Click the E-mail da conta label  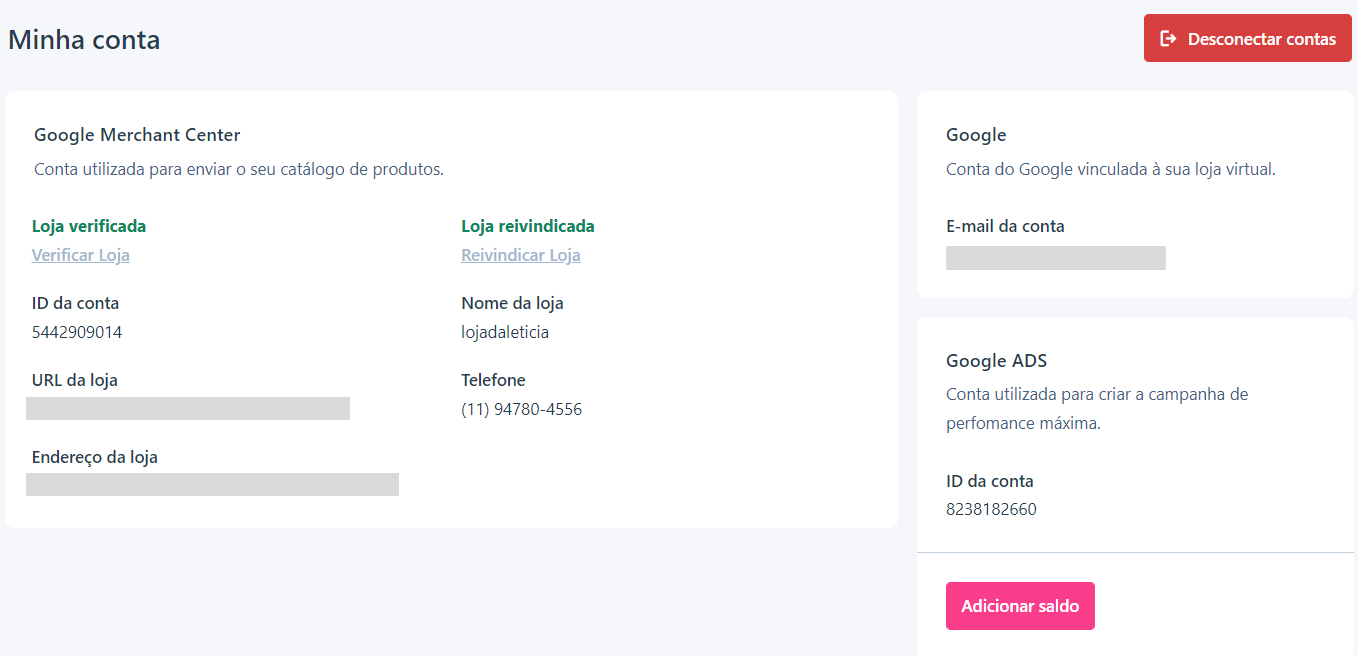coord(1005,226)
